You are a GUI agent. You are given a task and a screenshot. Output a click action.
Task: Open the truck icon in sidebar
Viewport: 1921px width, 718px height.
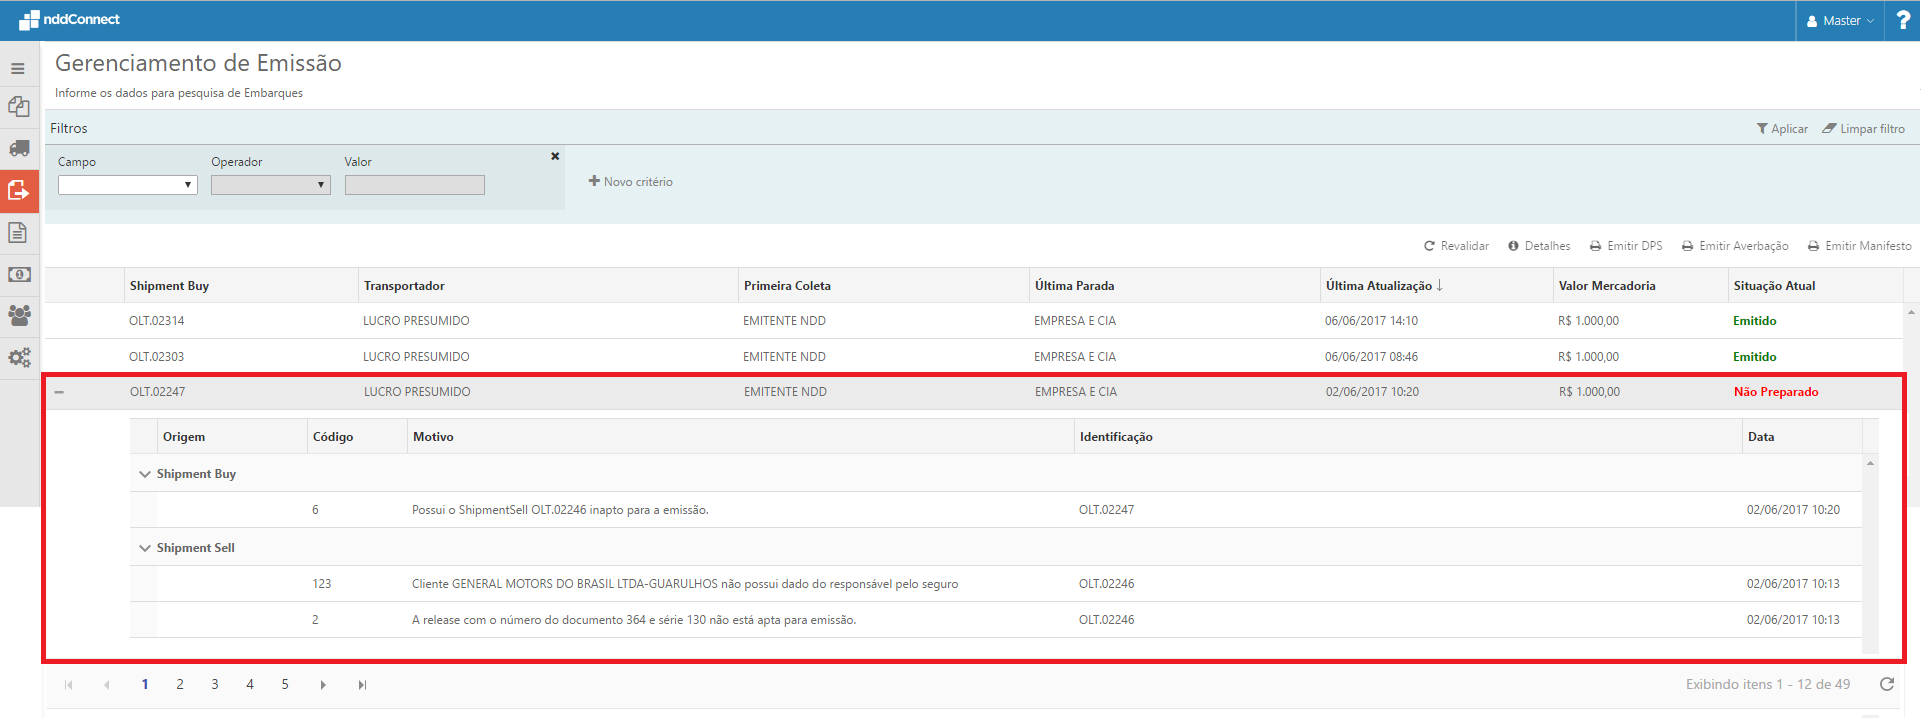point(19,148)
